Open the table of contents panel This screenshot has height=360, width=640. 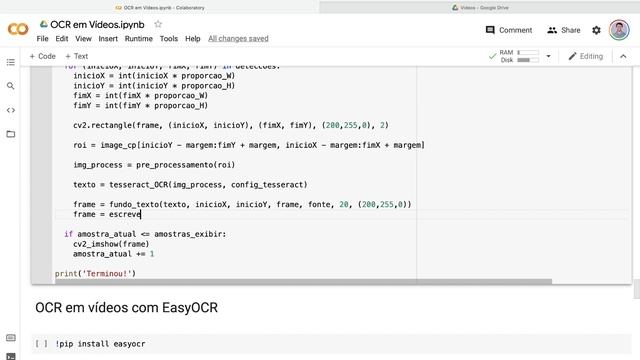coord(11,62)
